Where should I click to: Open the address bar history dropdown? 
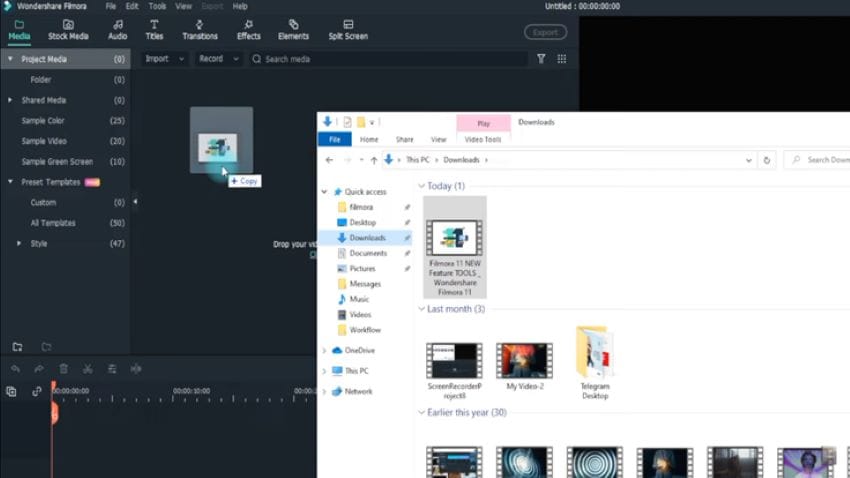click(749, 160)
